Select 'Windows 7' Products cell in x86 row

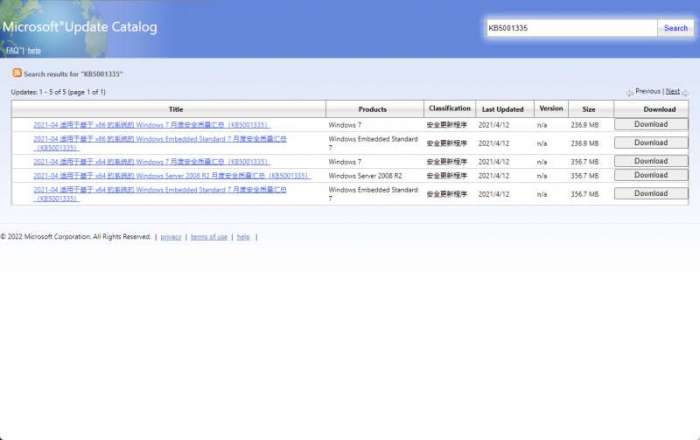(345, 125)
